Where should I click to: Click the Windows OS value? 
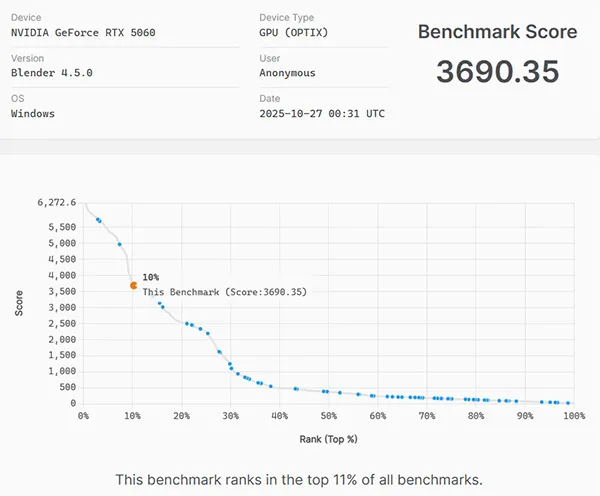point(33,113)
